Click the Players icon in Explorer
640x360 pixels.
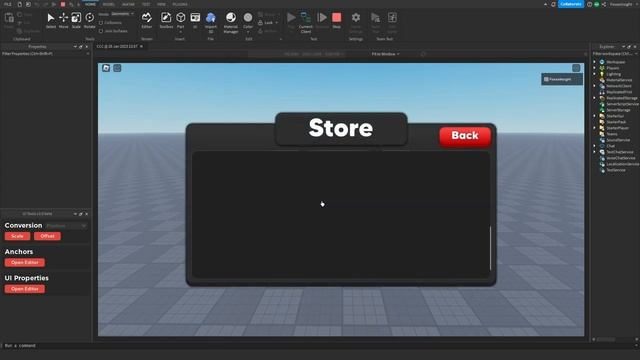pyautogui.click(x=602, y=68)
